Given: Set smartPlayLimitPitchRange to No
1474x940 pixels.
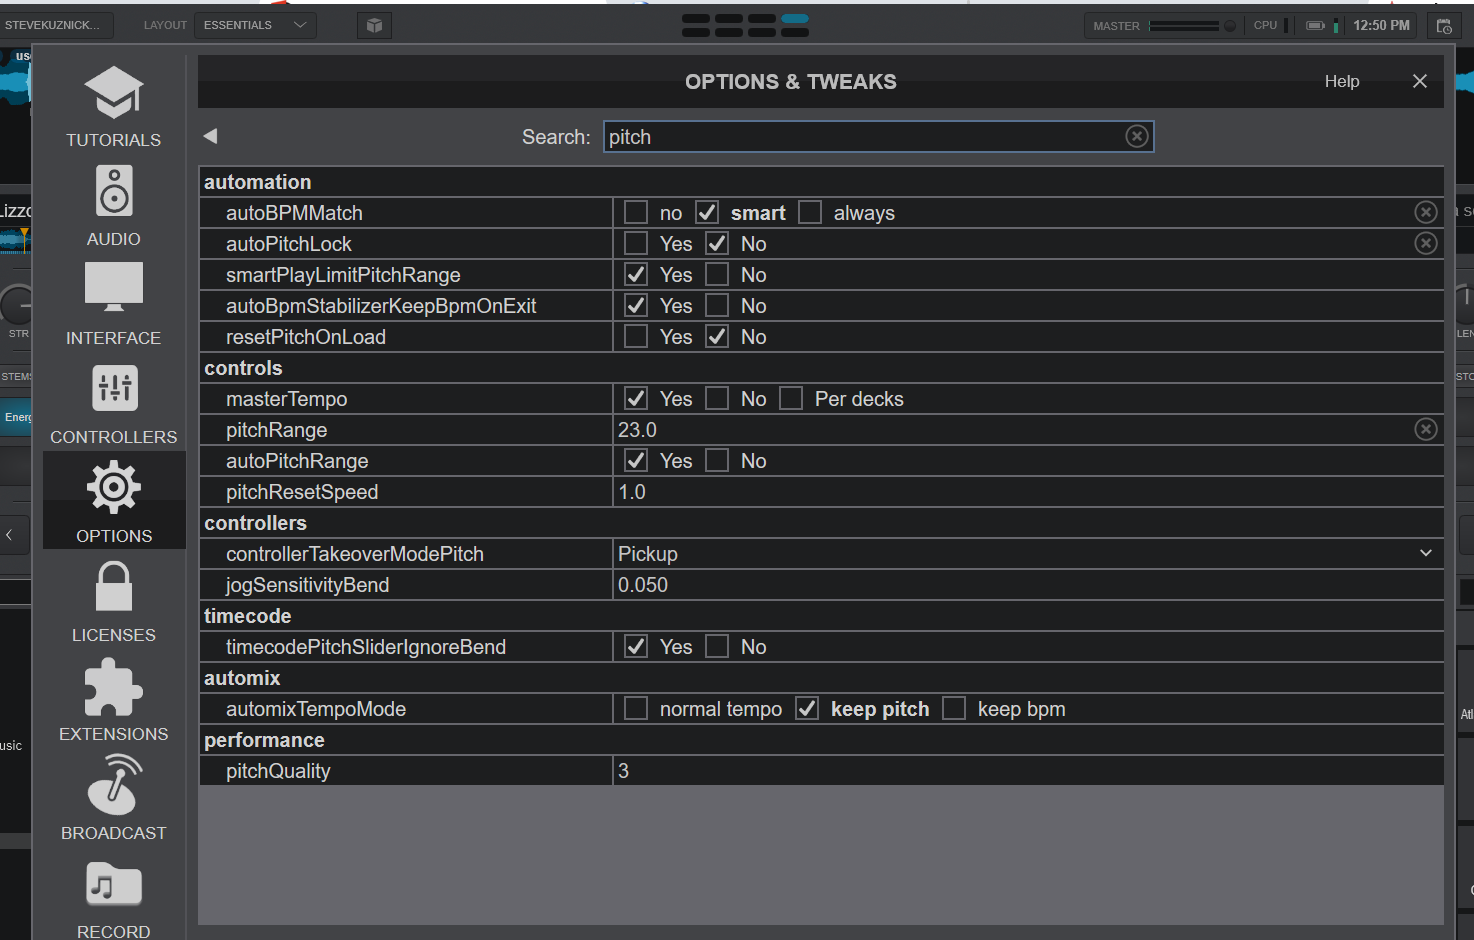Looking at the screenshot, I should coord(717,274).
